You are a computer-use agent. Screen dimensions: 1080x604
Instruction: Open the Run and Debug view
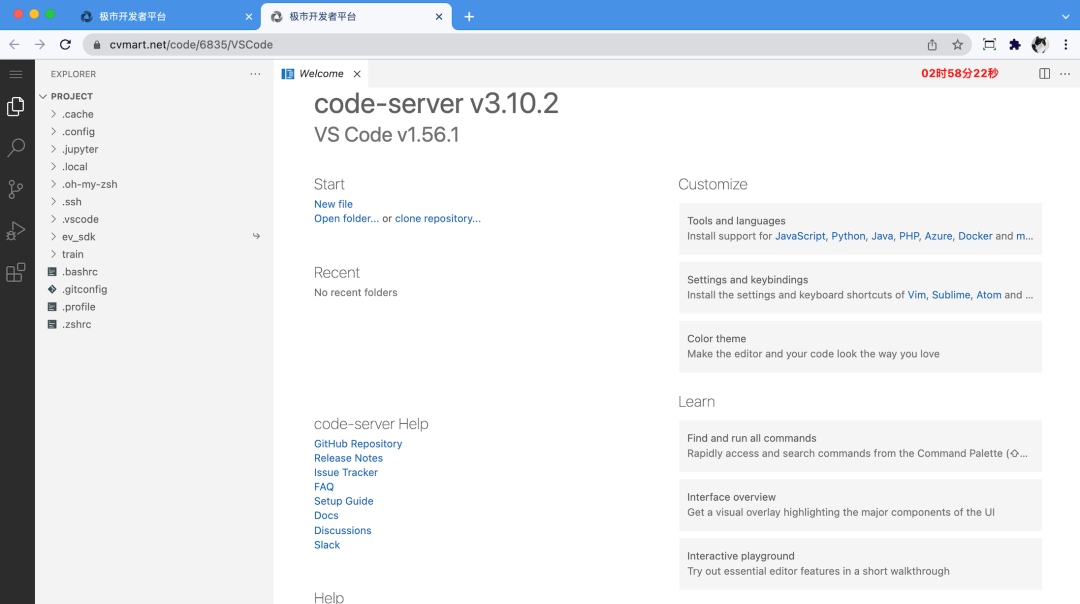click(16, 231)
